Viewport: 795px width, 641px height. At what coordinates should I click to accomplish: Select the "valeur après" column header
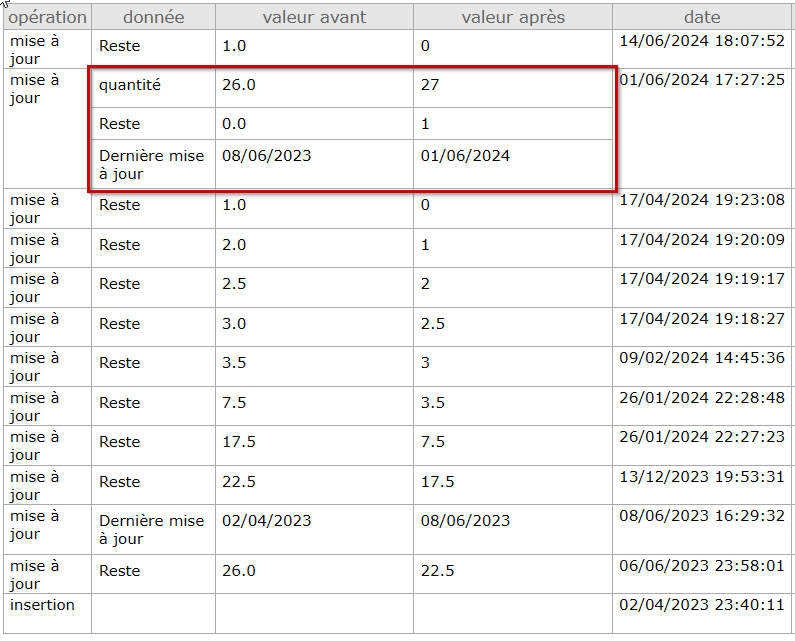512,17
